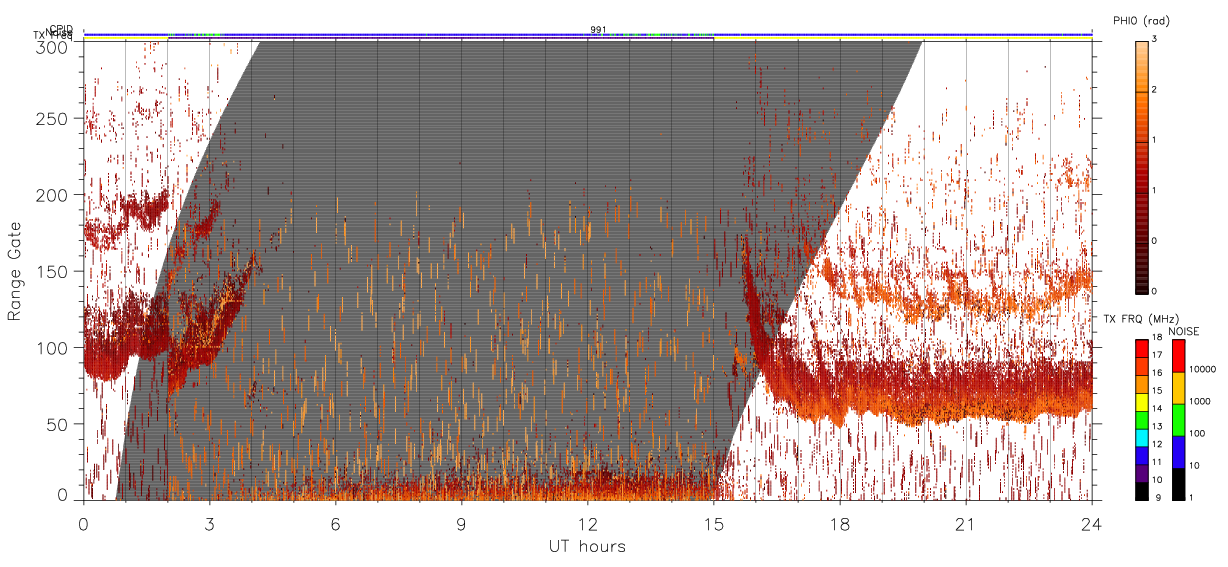
Task: Click the PHI0 (rad) colorbar title
Action: tap(1142, 21)
